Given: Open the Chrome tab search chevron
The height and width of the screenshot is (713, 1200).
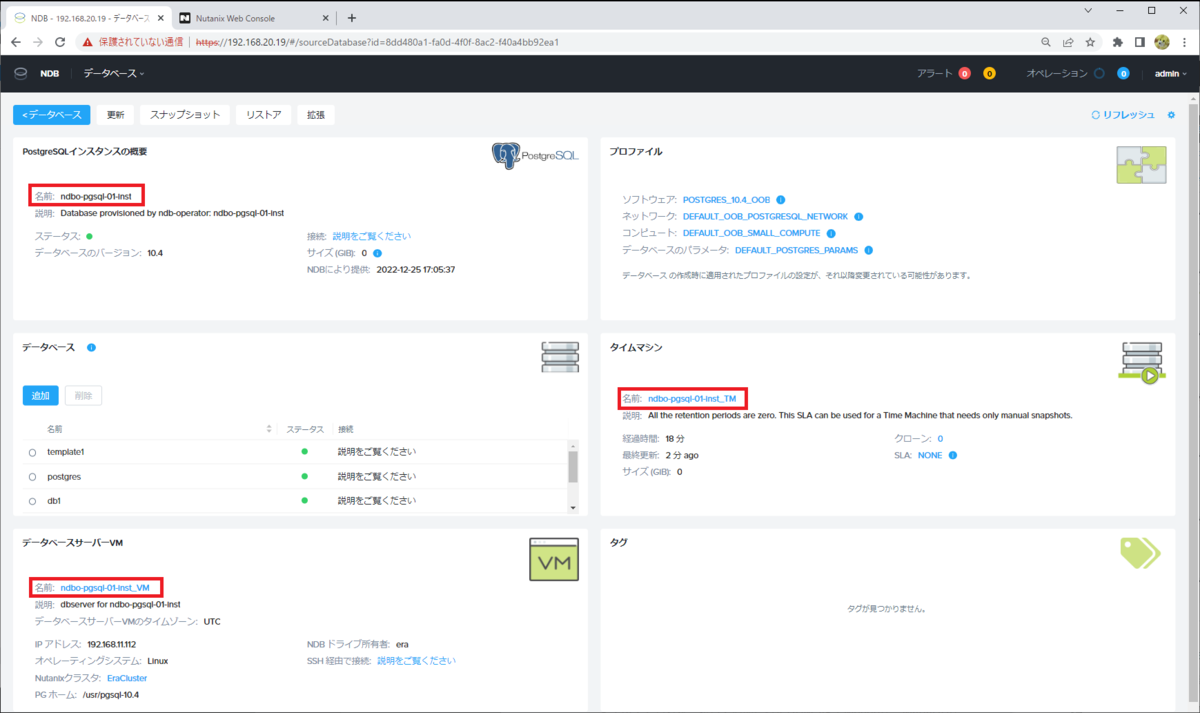Looking at the screenshot, I should coord(1089,11).
